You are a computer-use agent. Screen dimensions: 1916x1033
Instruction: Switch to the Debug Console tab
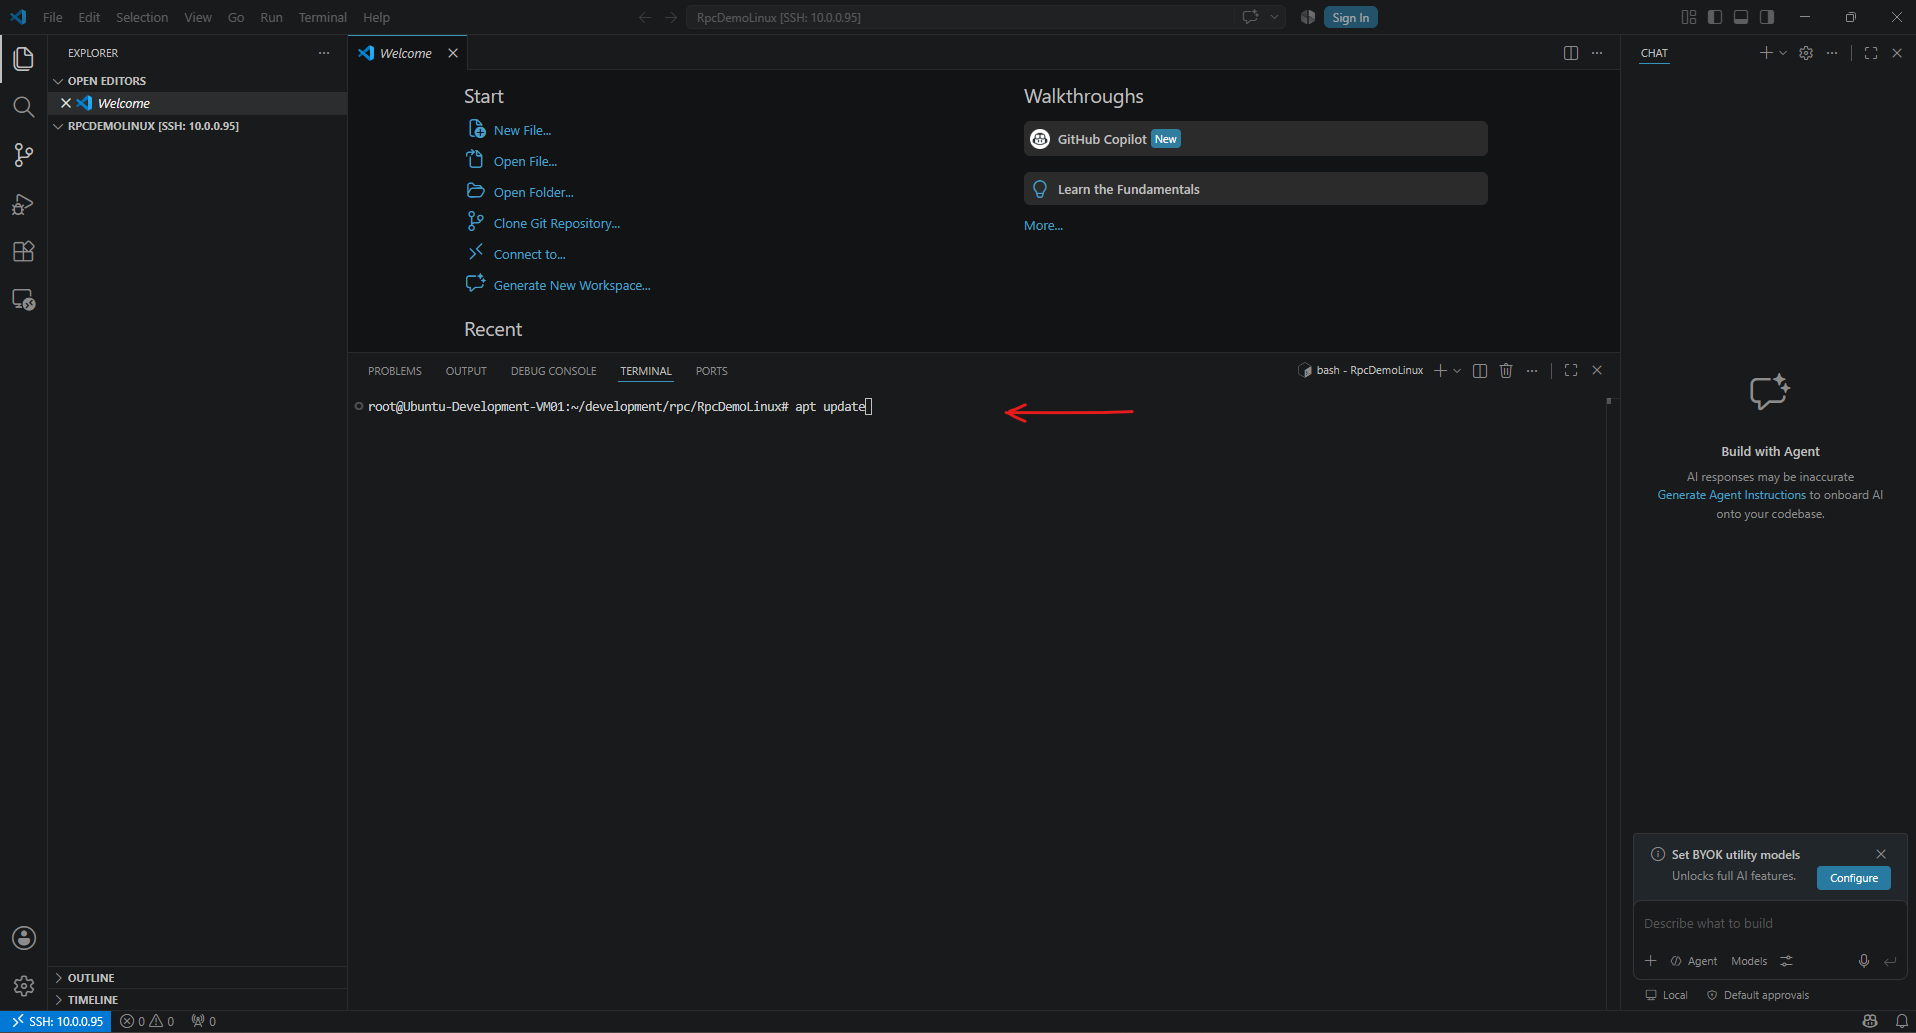554,371
